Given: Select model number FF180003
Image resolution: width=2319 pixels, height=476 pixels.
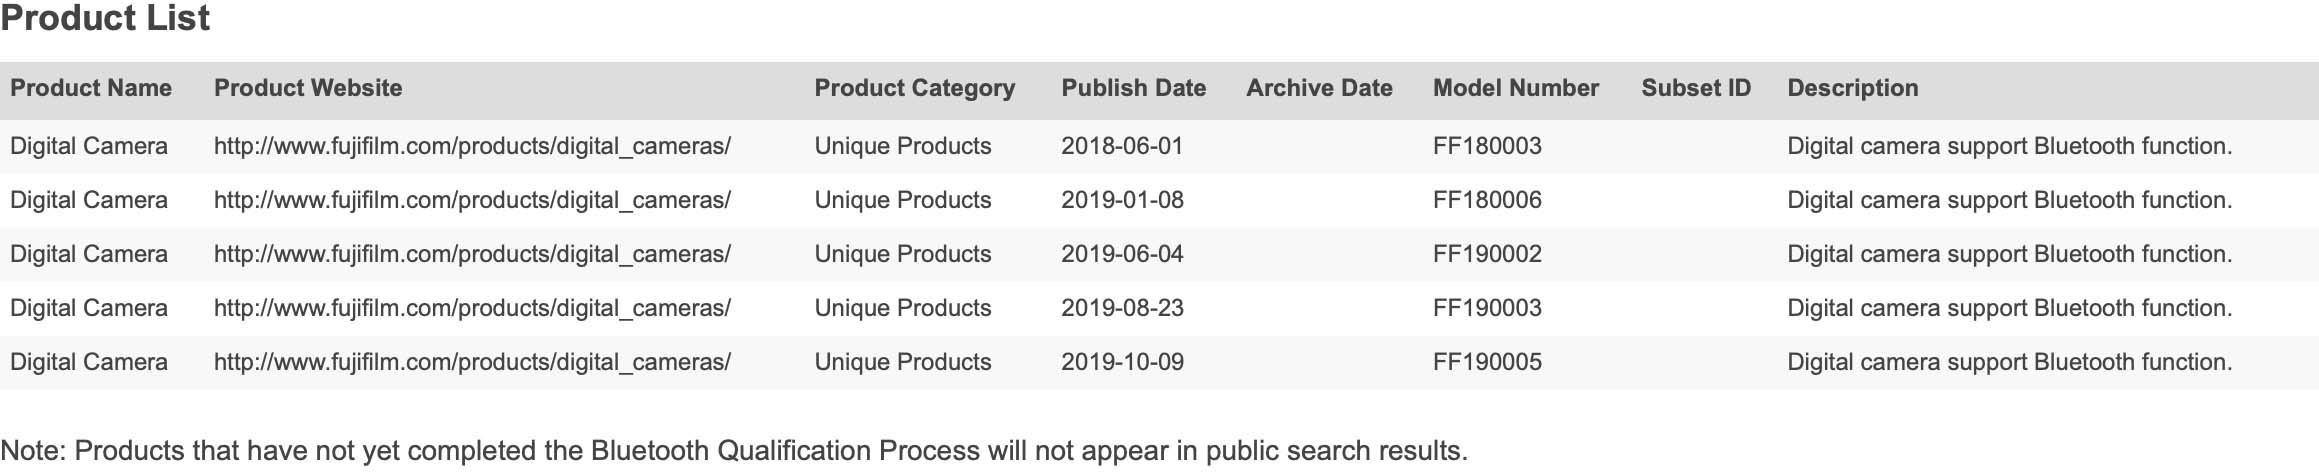Looking at the screenshot, I should [1487, 146].
